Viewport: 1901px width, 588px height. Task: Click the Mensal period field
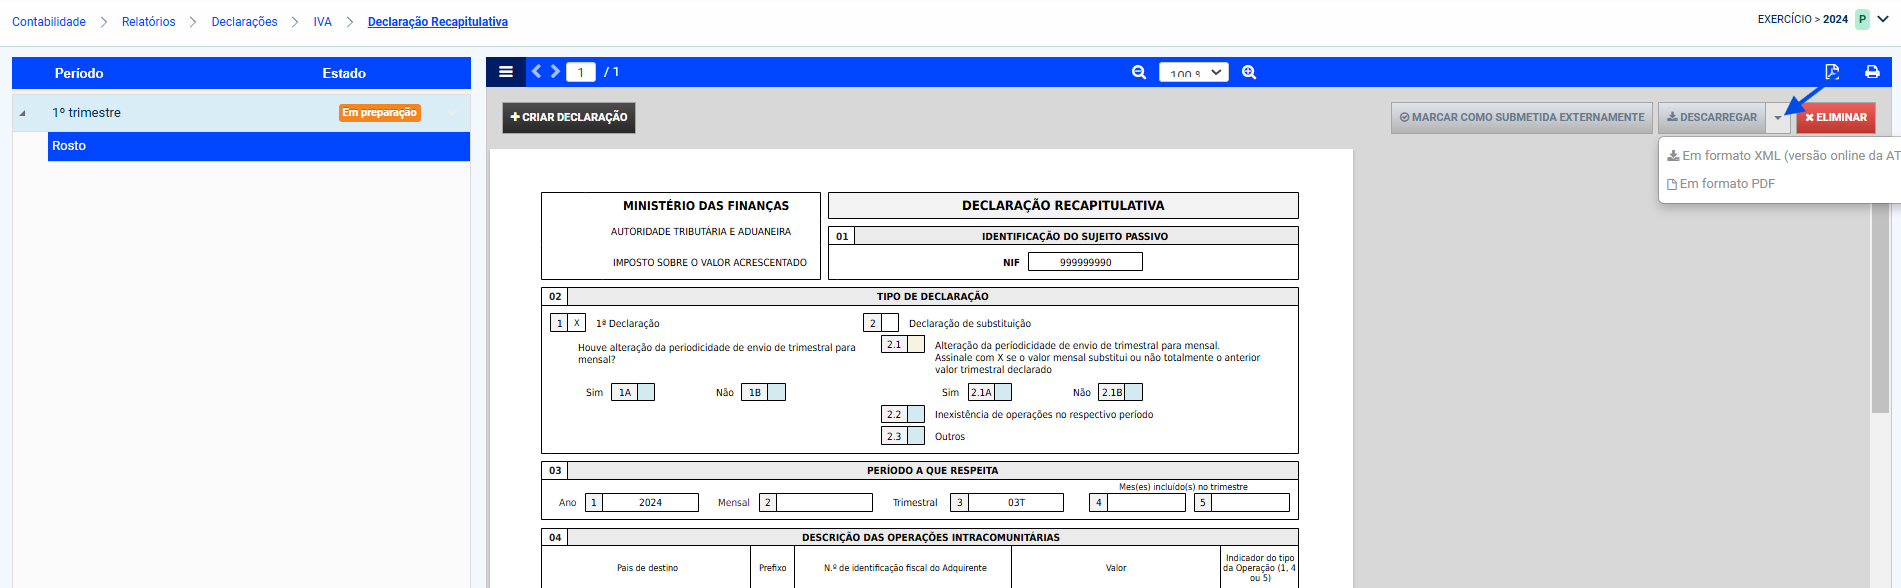pyautogui.click(x=825, y=502)
